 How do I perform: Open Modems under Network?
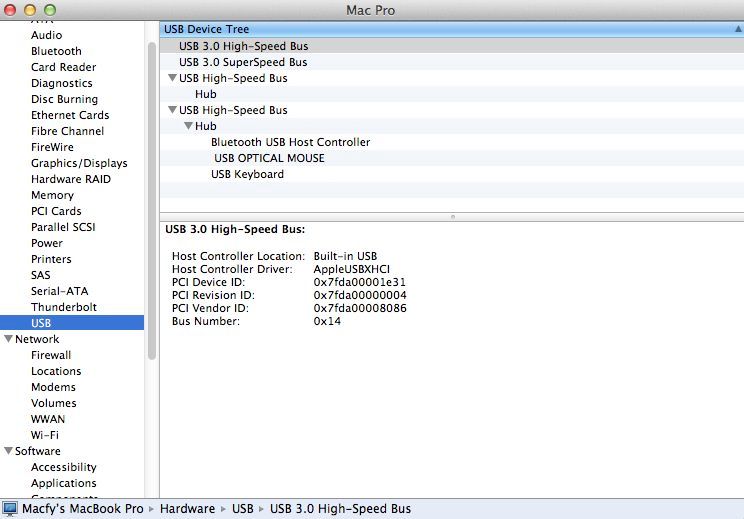tap(53, 387)
